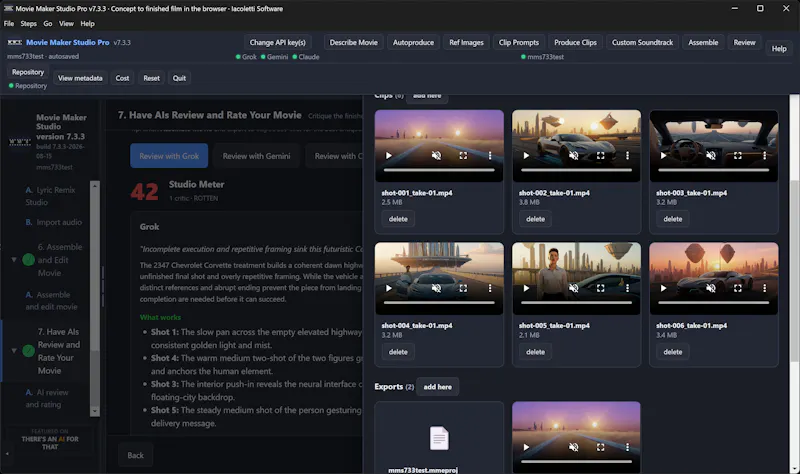The width and height of the screenshot is (800, 474).
Task: Click add here next to Exports
Action: coord(437,387)
